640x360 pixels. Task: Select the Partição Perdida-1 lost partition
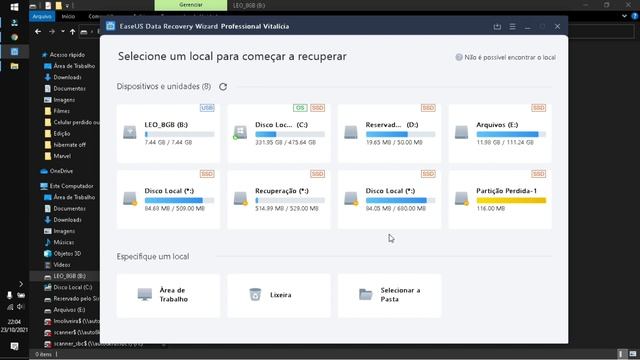pos(500,199)
